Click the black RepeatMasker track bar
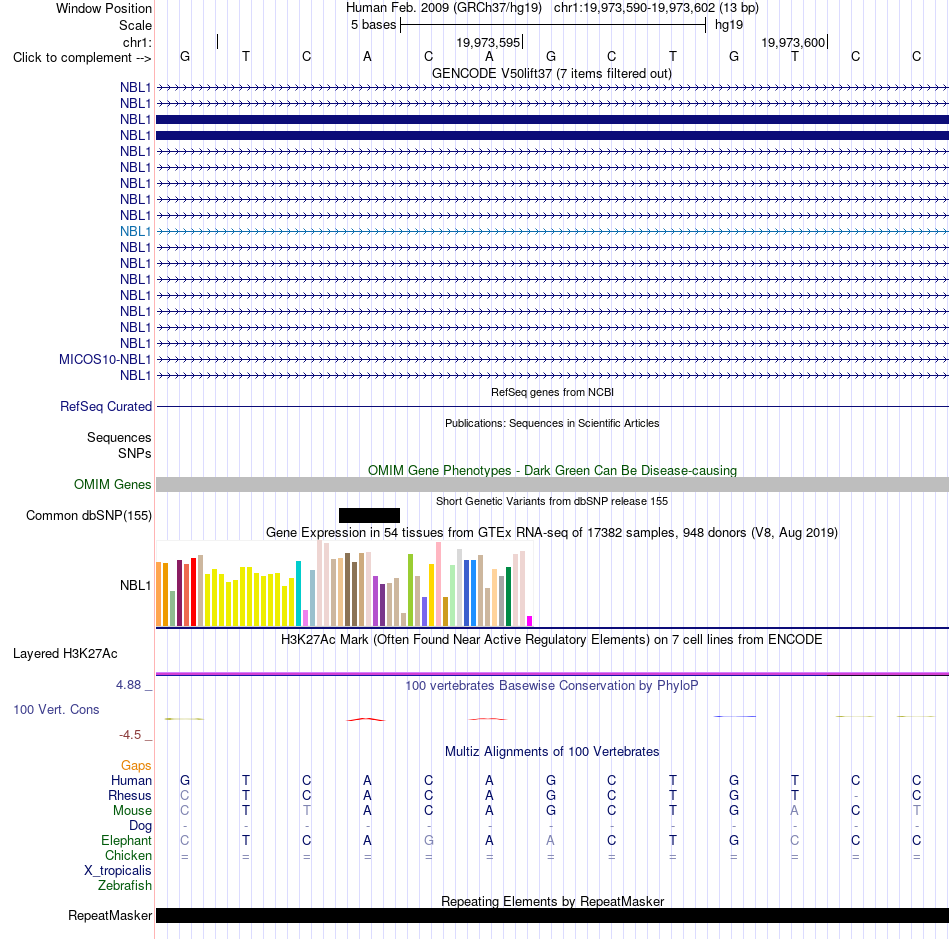 coord(553,915)
